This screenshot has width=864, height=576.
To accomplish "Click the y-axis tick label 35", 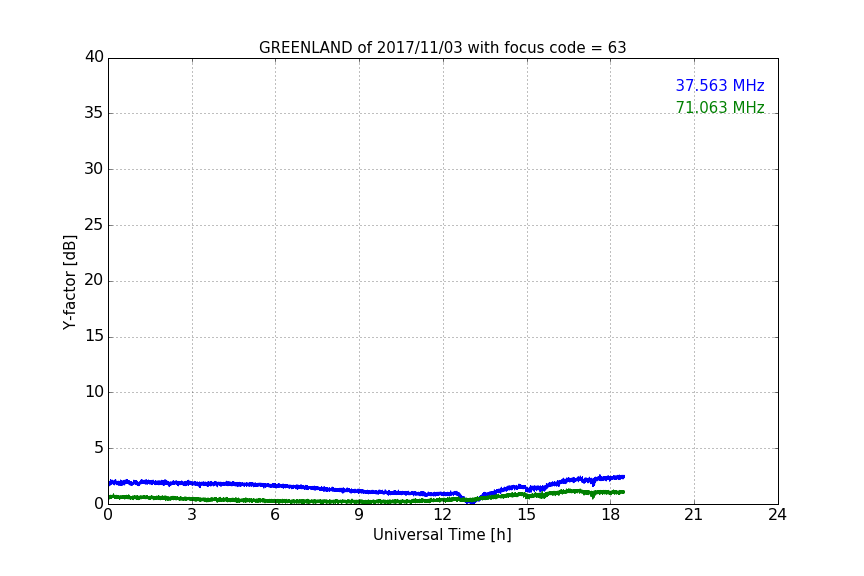I will pos(94,113).
